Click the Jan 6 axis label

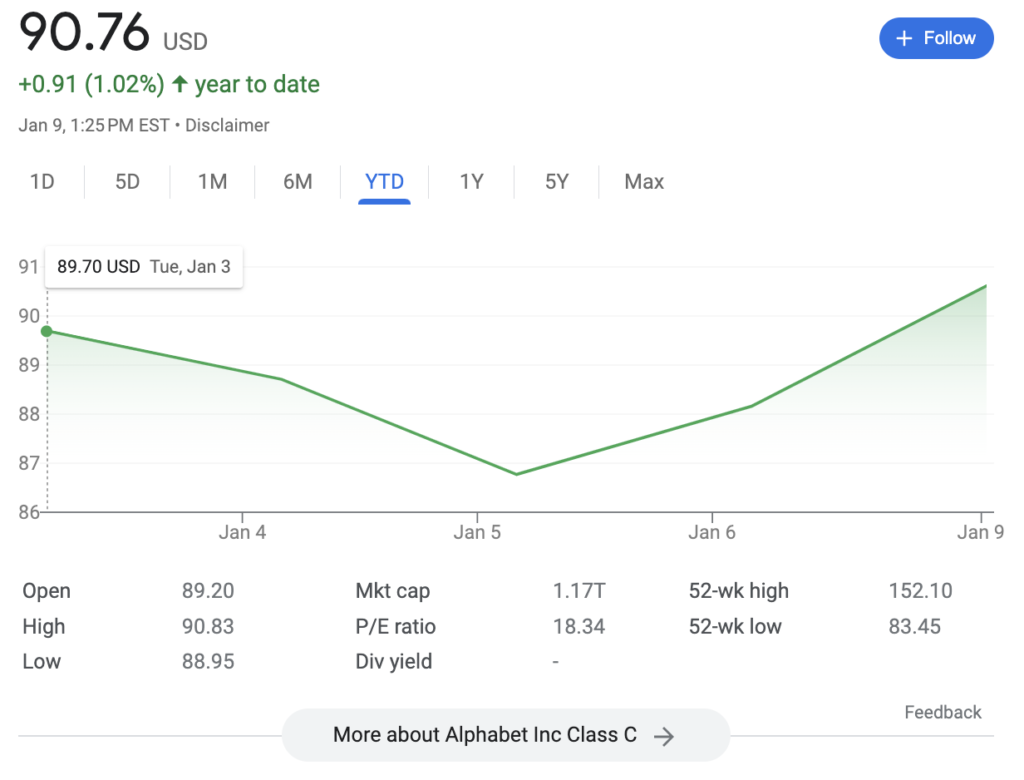[712, 532]
